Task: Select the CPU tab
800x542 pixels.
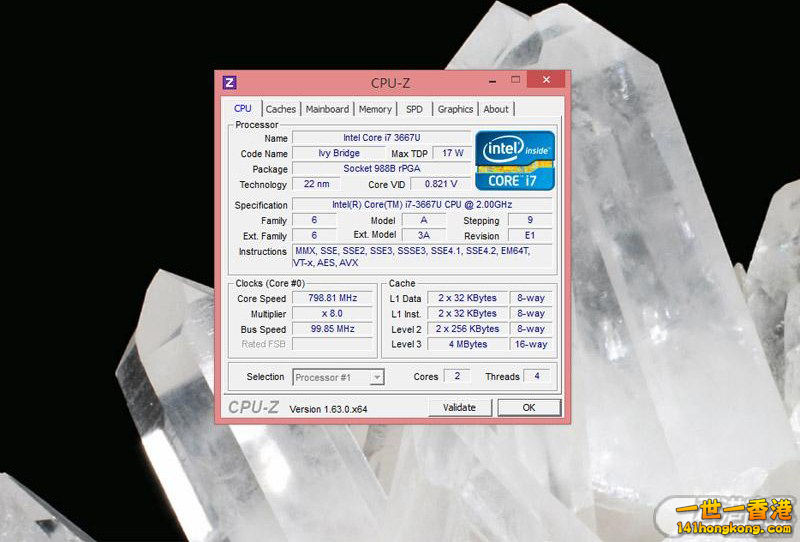Action: click(x=243, y=109)
